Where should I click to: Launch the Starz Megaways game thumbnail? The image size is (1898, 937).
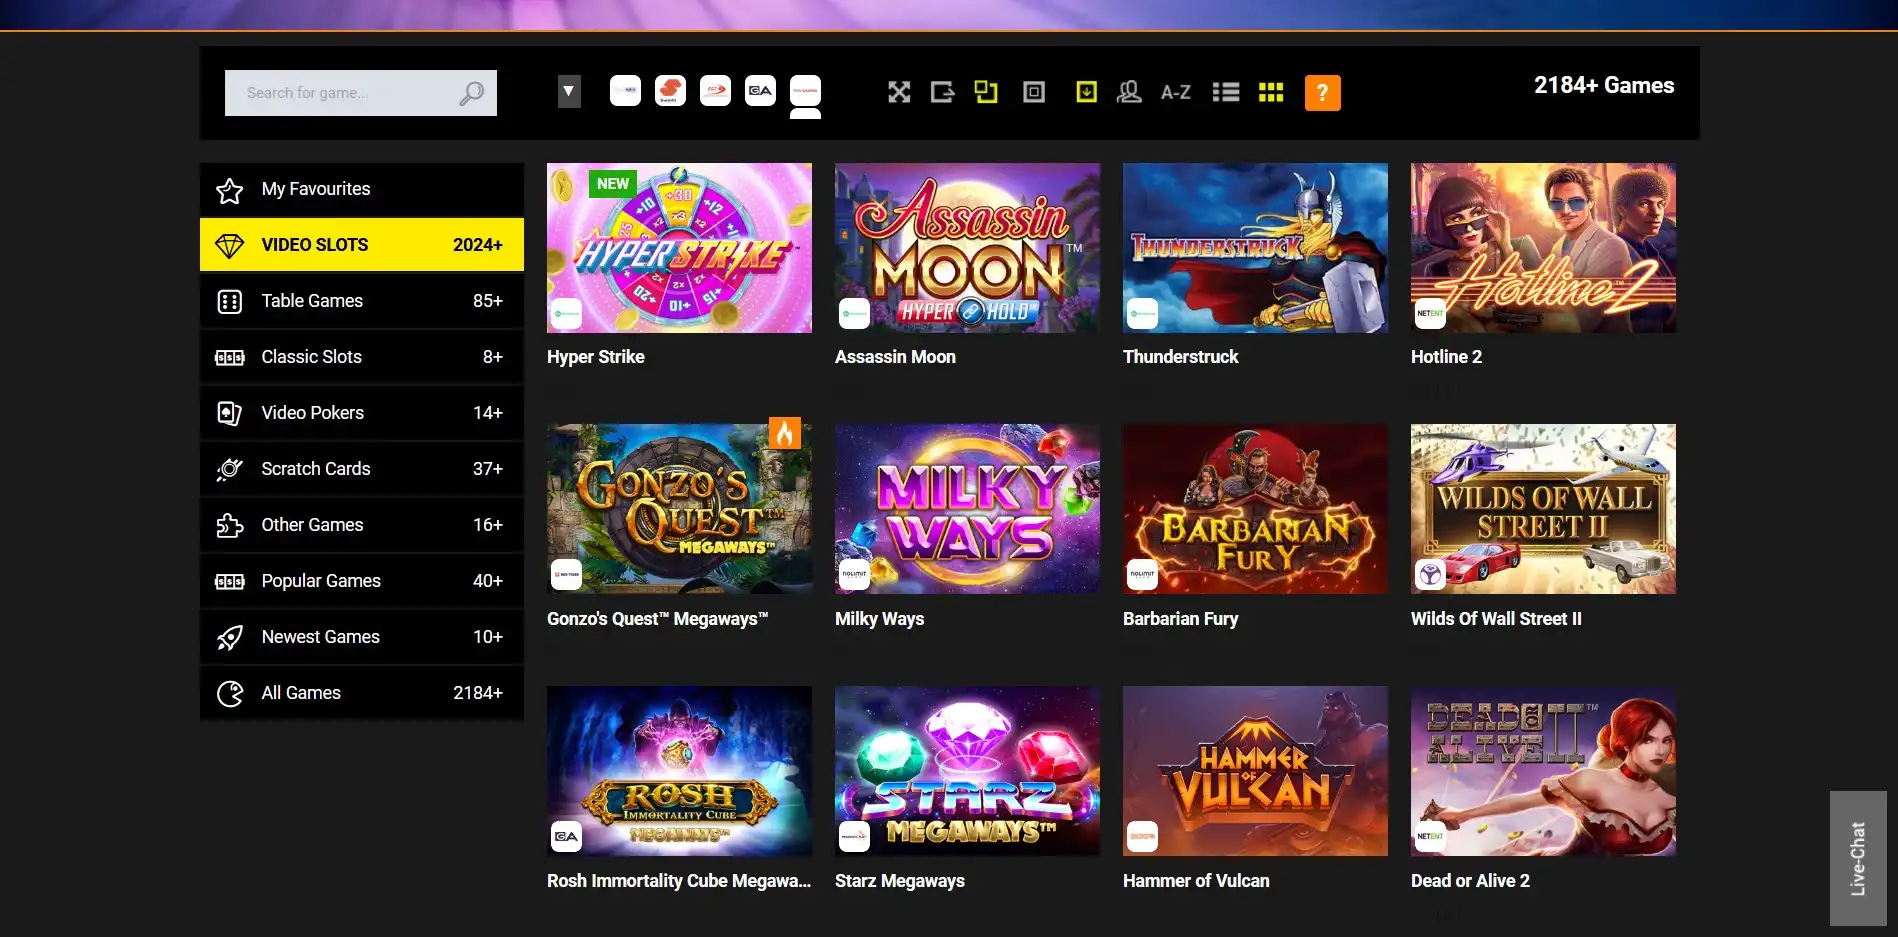967,771
